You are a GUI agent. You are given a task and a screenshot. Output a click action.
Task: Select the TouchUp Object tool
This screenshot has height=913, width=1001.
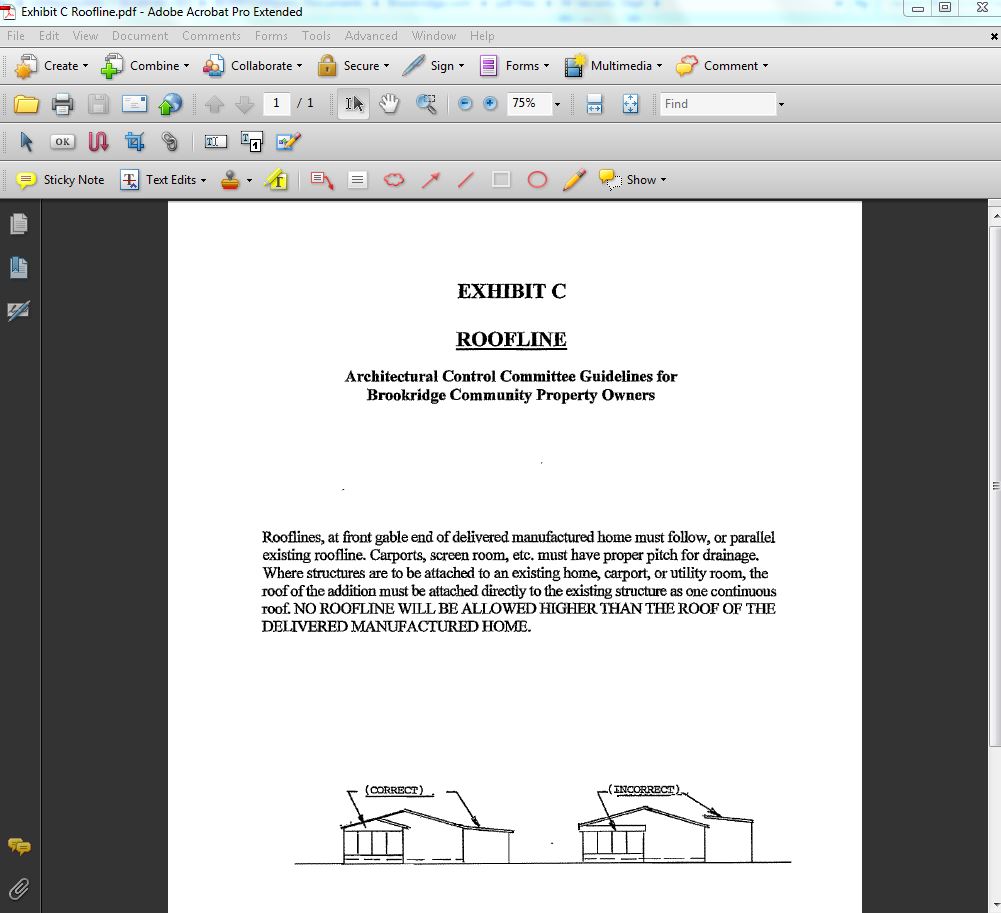click(288, 142)
